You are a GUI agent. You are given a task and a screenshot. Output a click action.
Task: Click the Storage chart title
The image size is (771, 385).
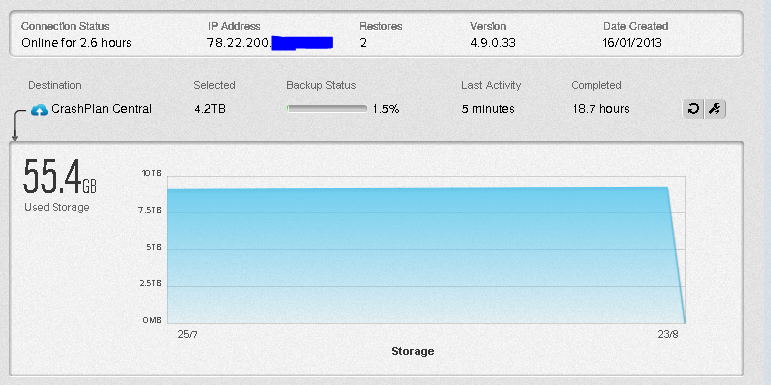tap(413, 351)
